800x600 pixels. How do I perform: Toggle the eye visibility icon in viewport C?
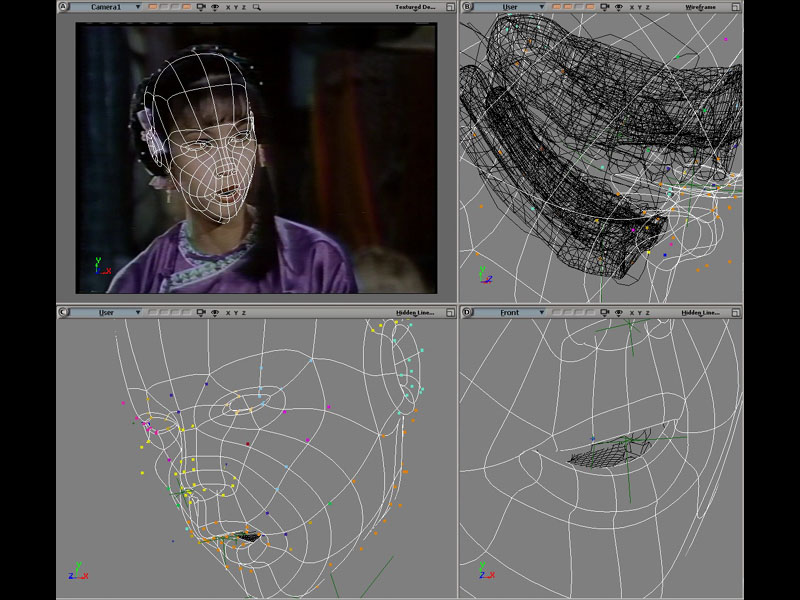point(215,313)
